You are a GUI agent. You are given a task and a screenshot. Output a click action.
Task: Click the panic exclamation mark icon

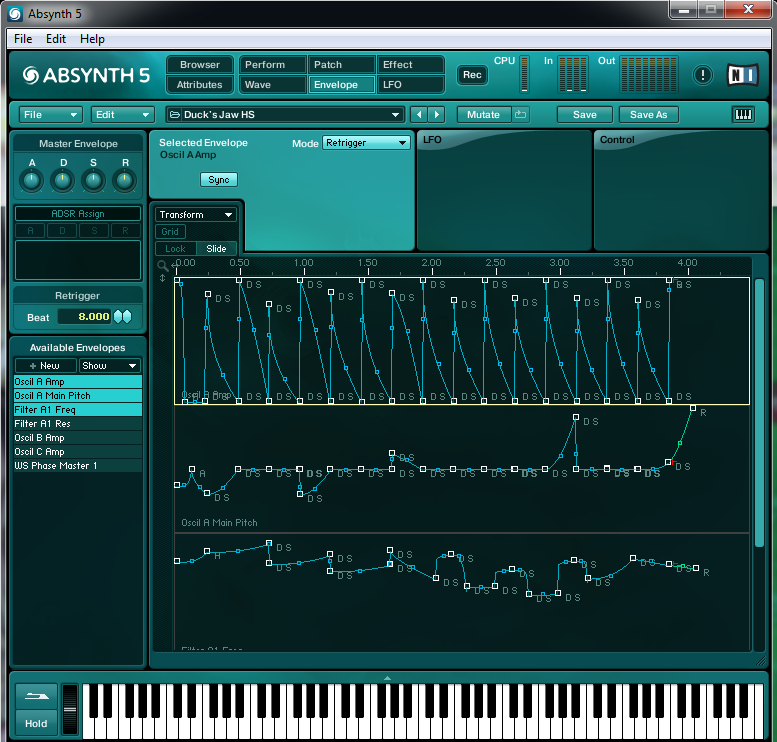click(x=702, y=75)
